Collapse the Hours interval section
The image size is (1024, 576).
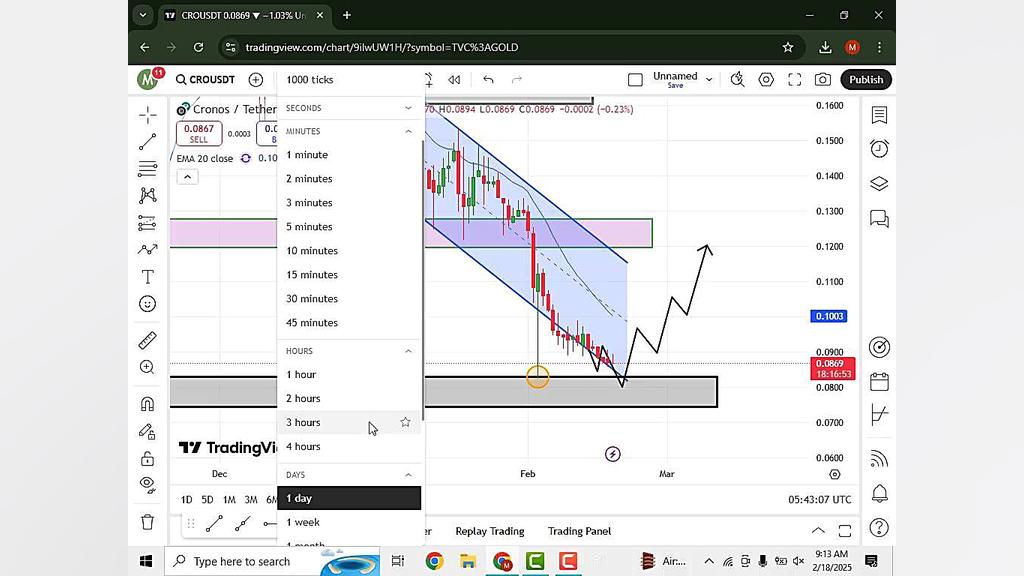pyautogui.click(x=408, y=351)
